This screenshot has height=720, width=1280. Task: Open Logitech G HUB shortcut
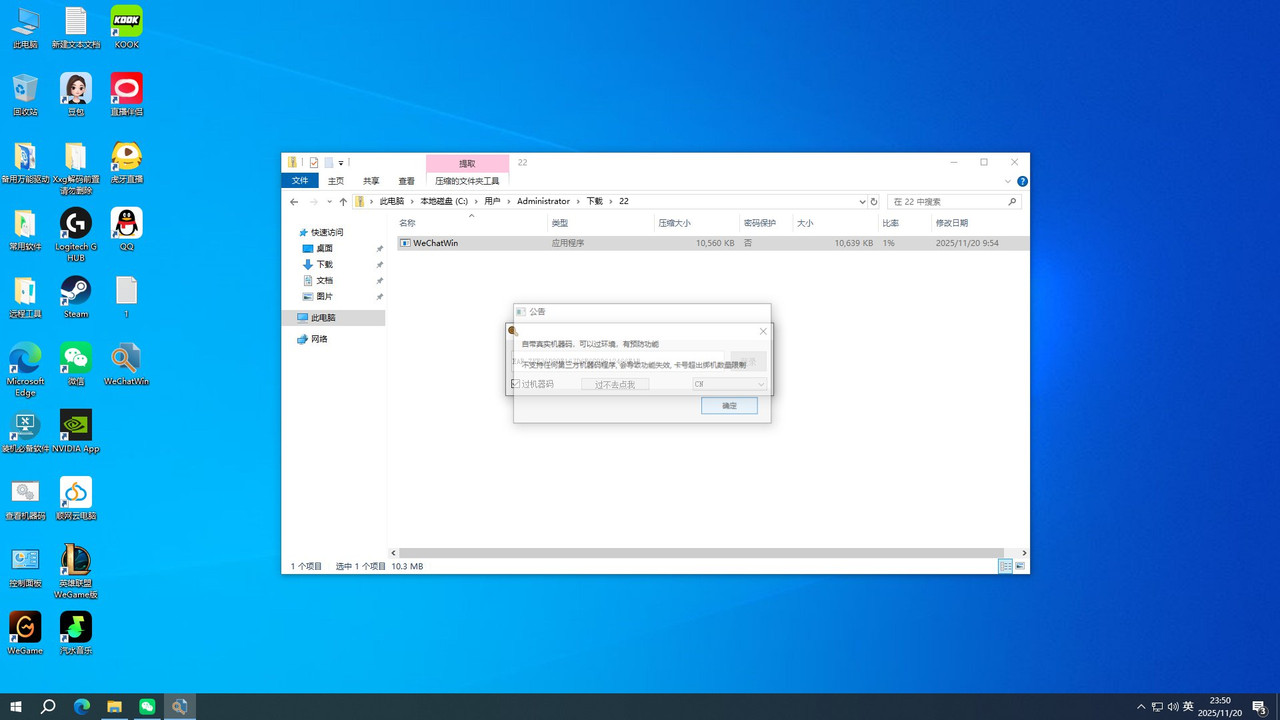76,224
